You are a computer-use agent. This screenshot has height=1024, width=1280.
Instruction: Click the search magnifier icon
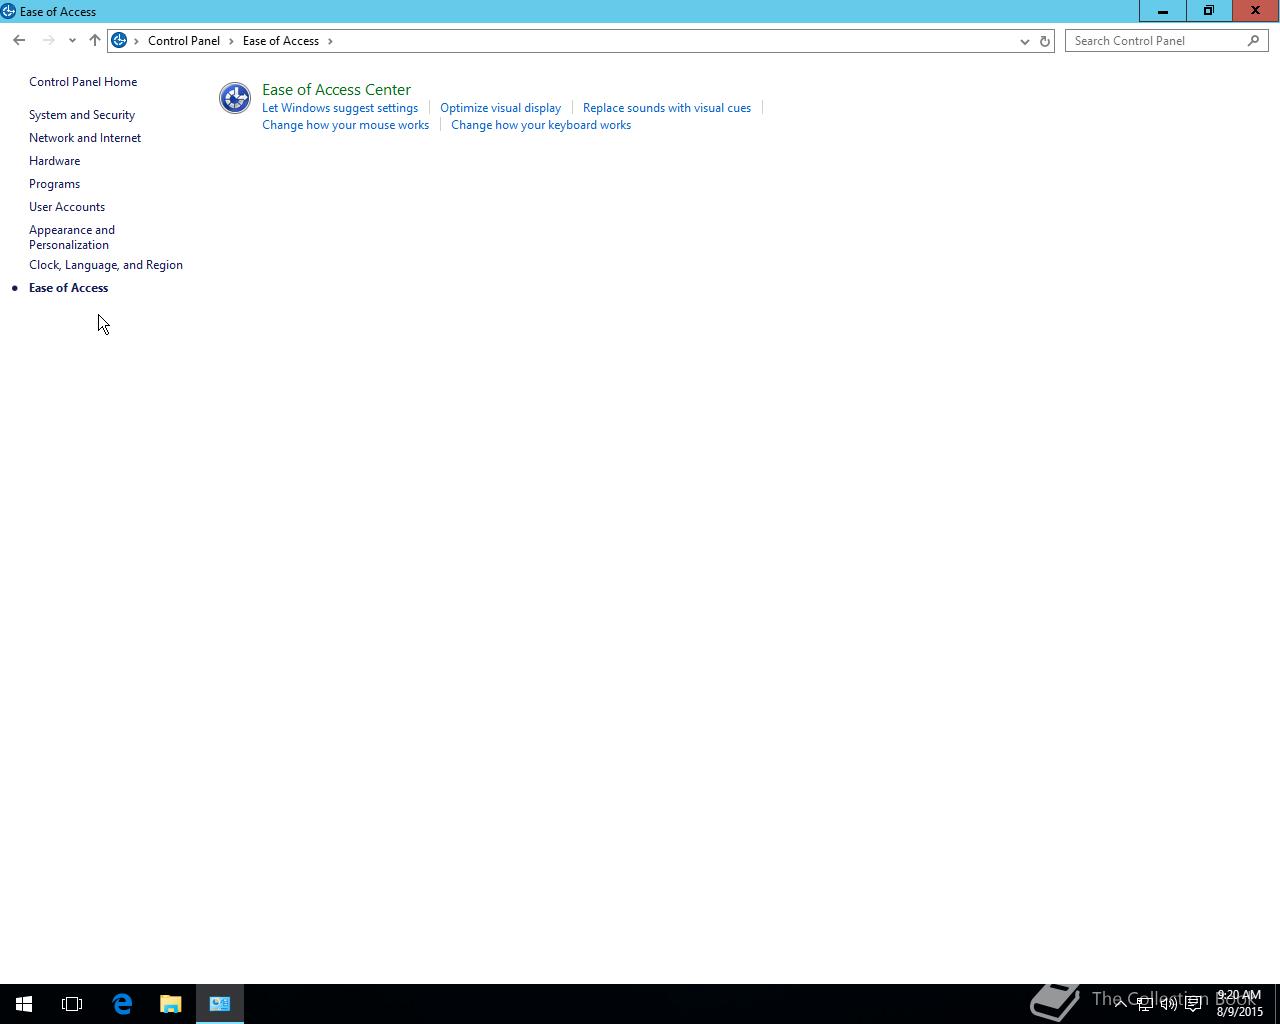(1254, 41)
